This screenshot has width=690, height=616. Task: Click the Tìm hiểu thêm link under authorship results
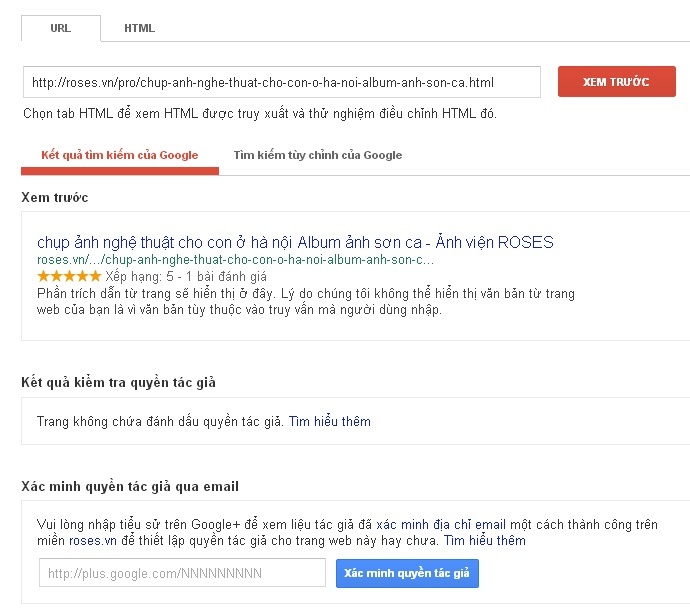[x=330, y=422]
